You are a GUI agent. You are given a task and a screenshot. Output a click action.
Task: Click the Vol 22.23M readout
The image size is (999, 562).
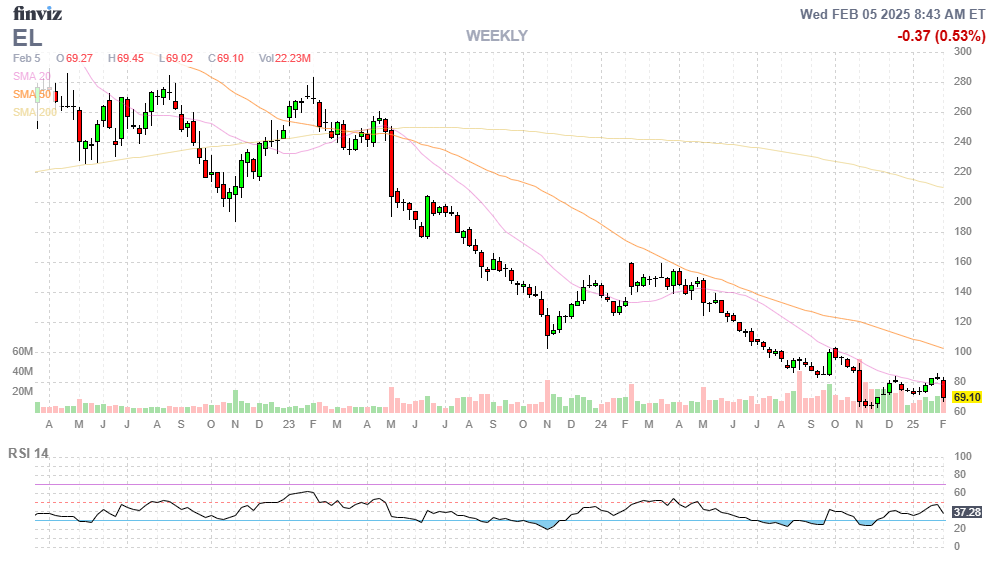[x=285, y=59]
